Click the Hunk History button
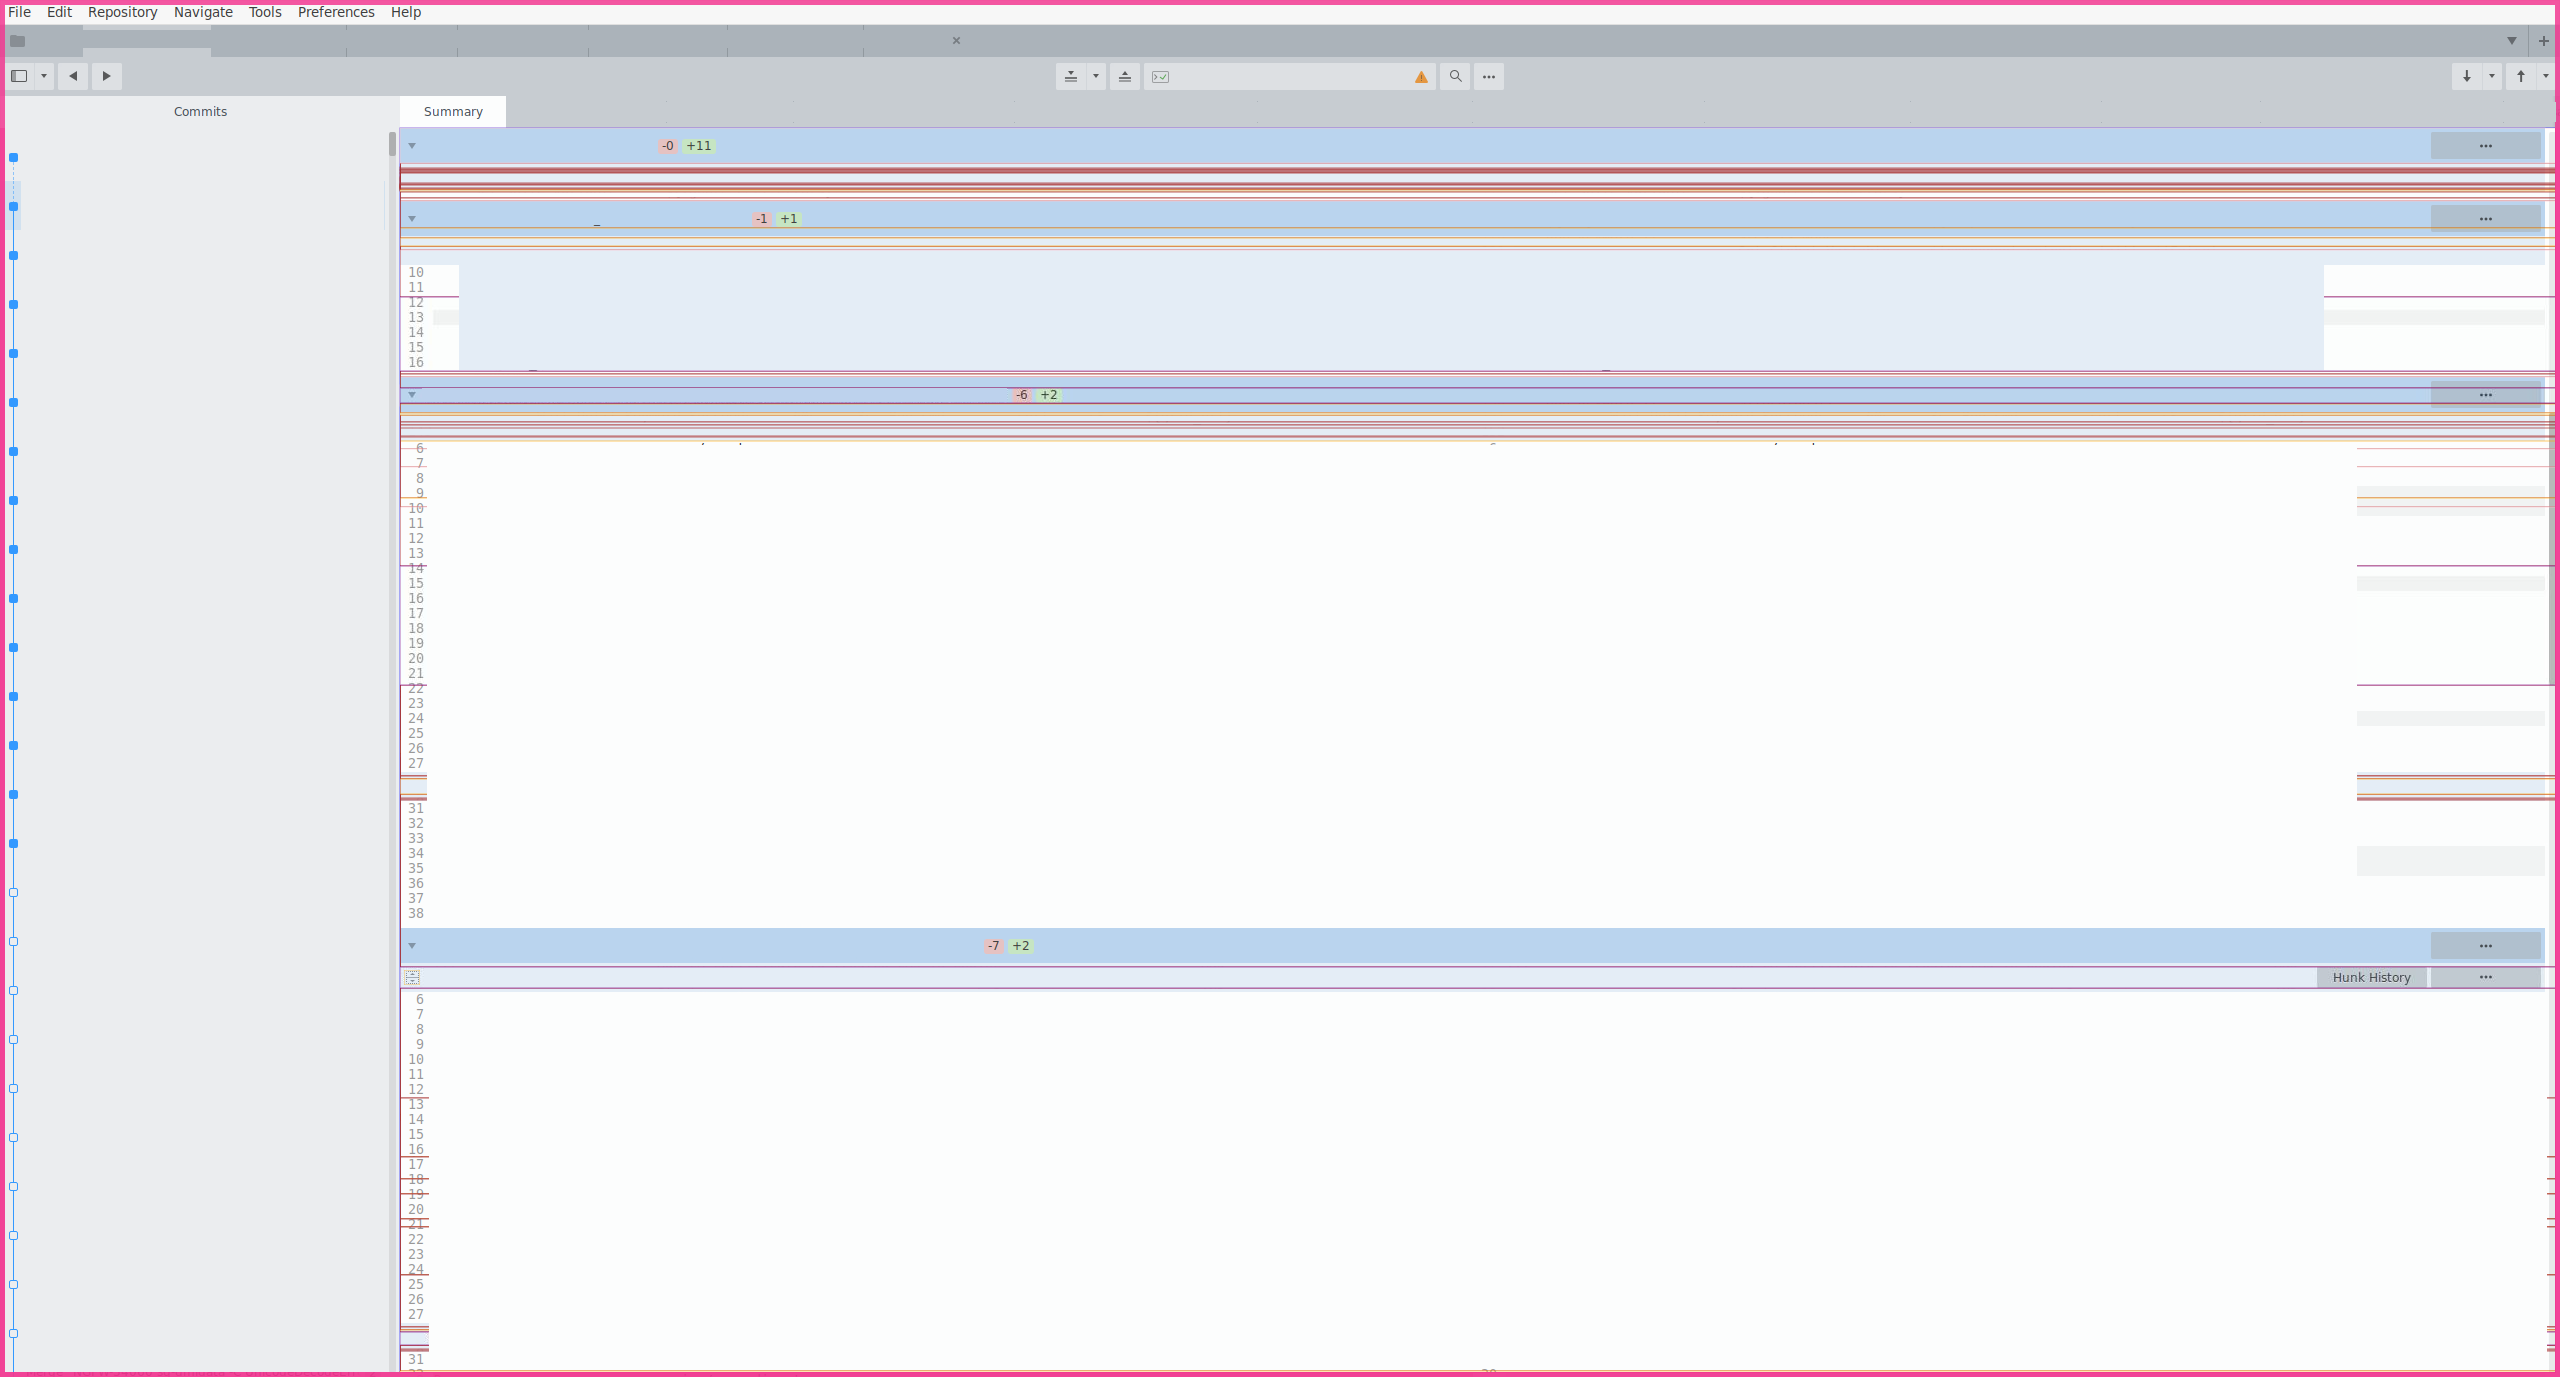Viewport: 2560px width, 1377px height. pos(2371,977)
